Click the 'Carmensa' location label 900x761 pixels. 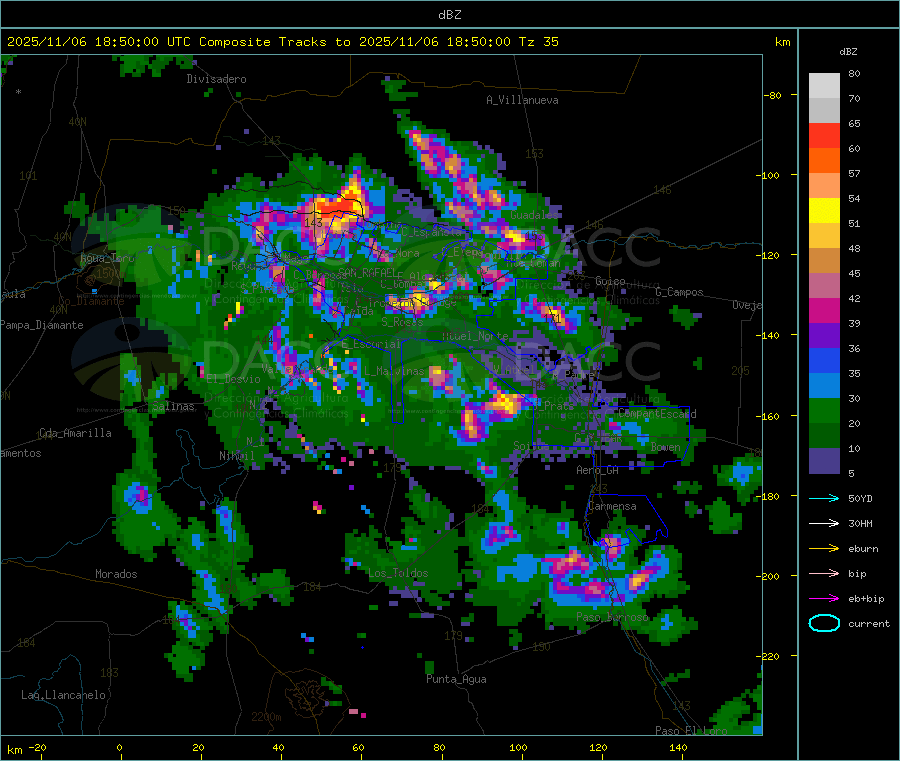coord(612,507)
